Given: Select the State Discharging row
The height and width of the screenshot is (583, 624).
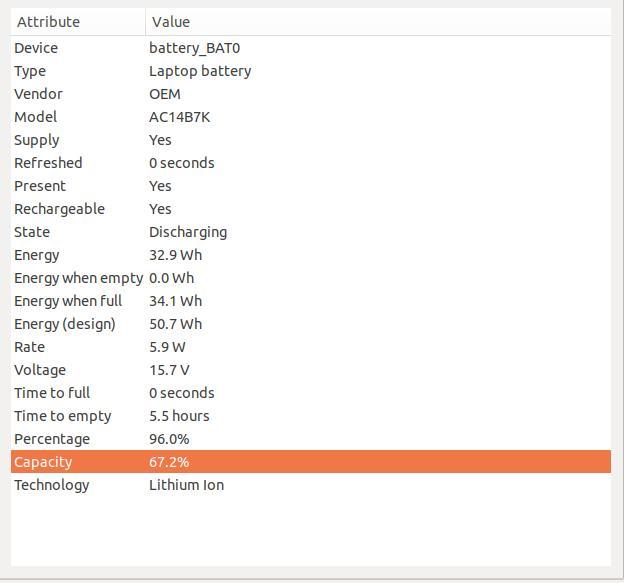Looking at the screenshot, I should [x=311, y=232].
